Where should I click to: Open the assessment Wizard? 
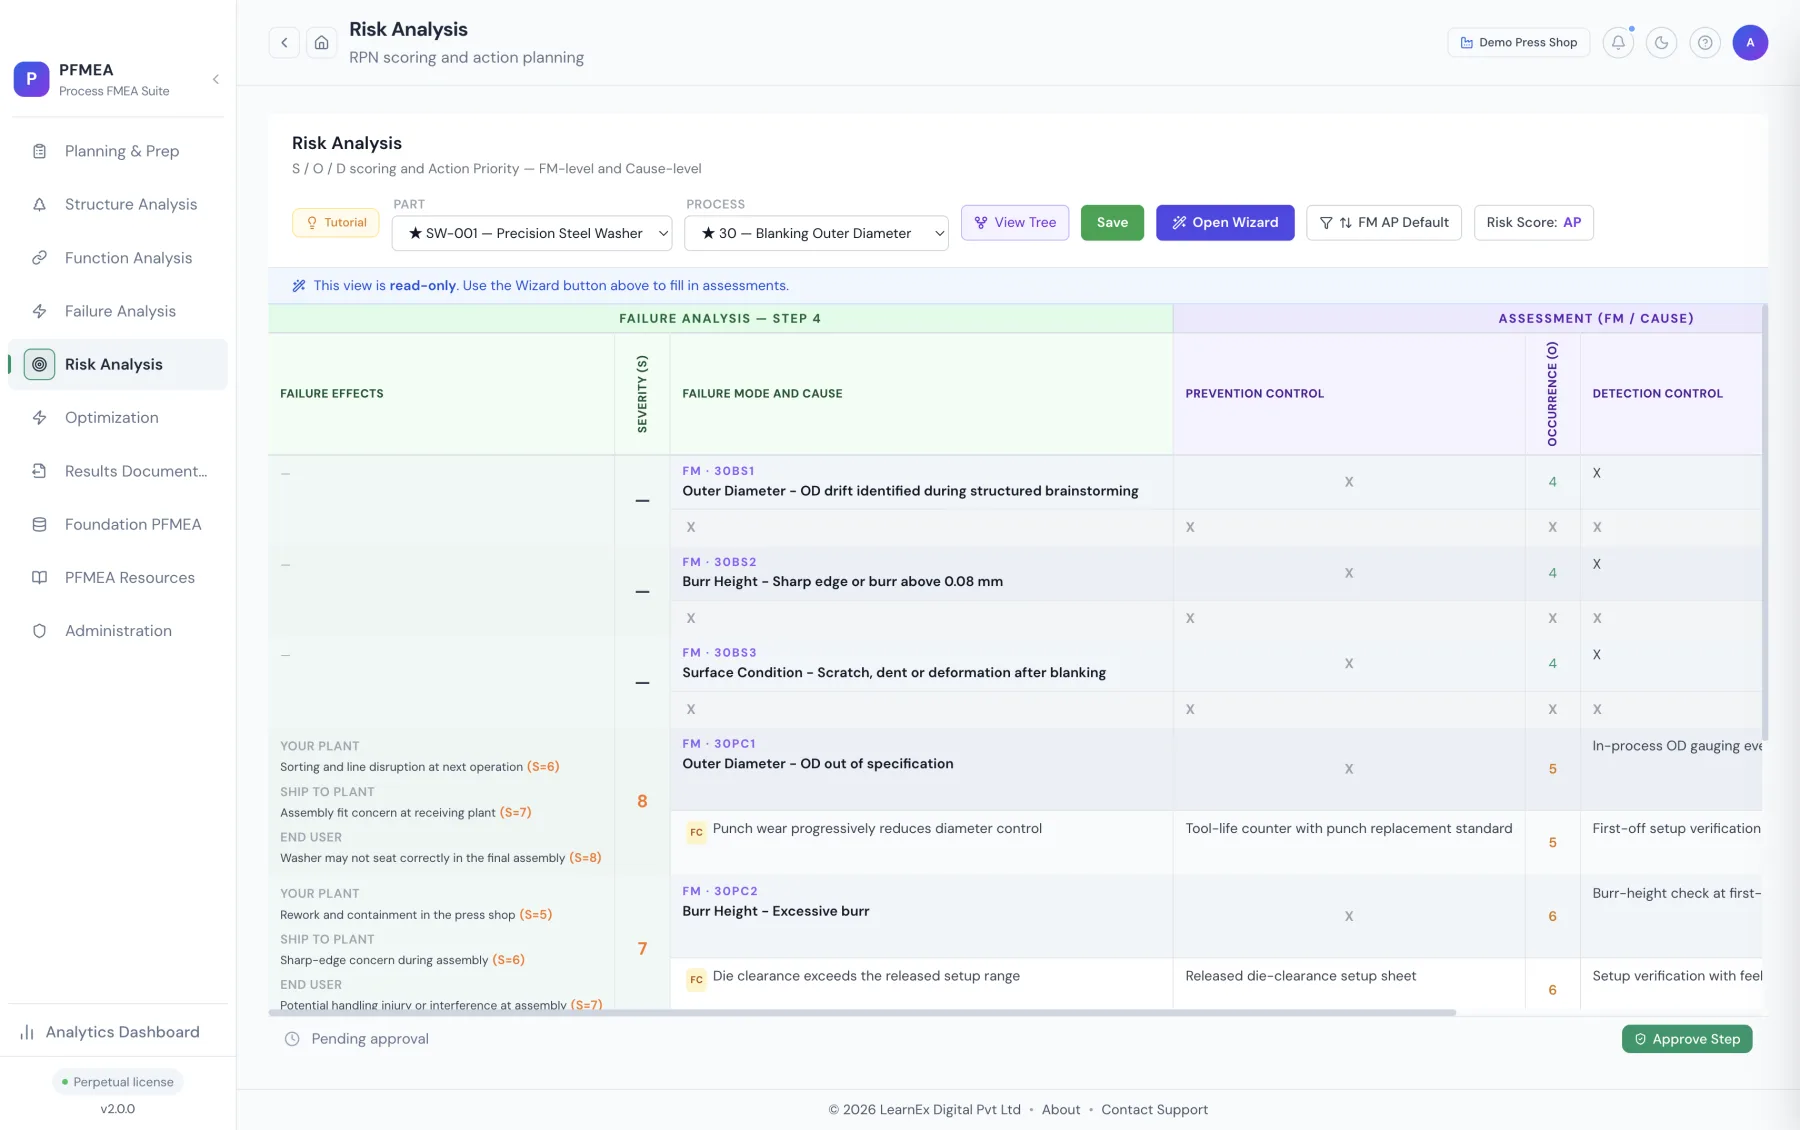click(1225, 222)
